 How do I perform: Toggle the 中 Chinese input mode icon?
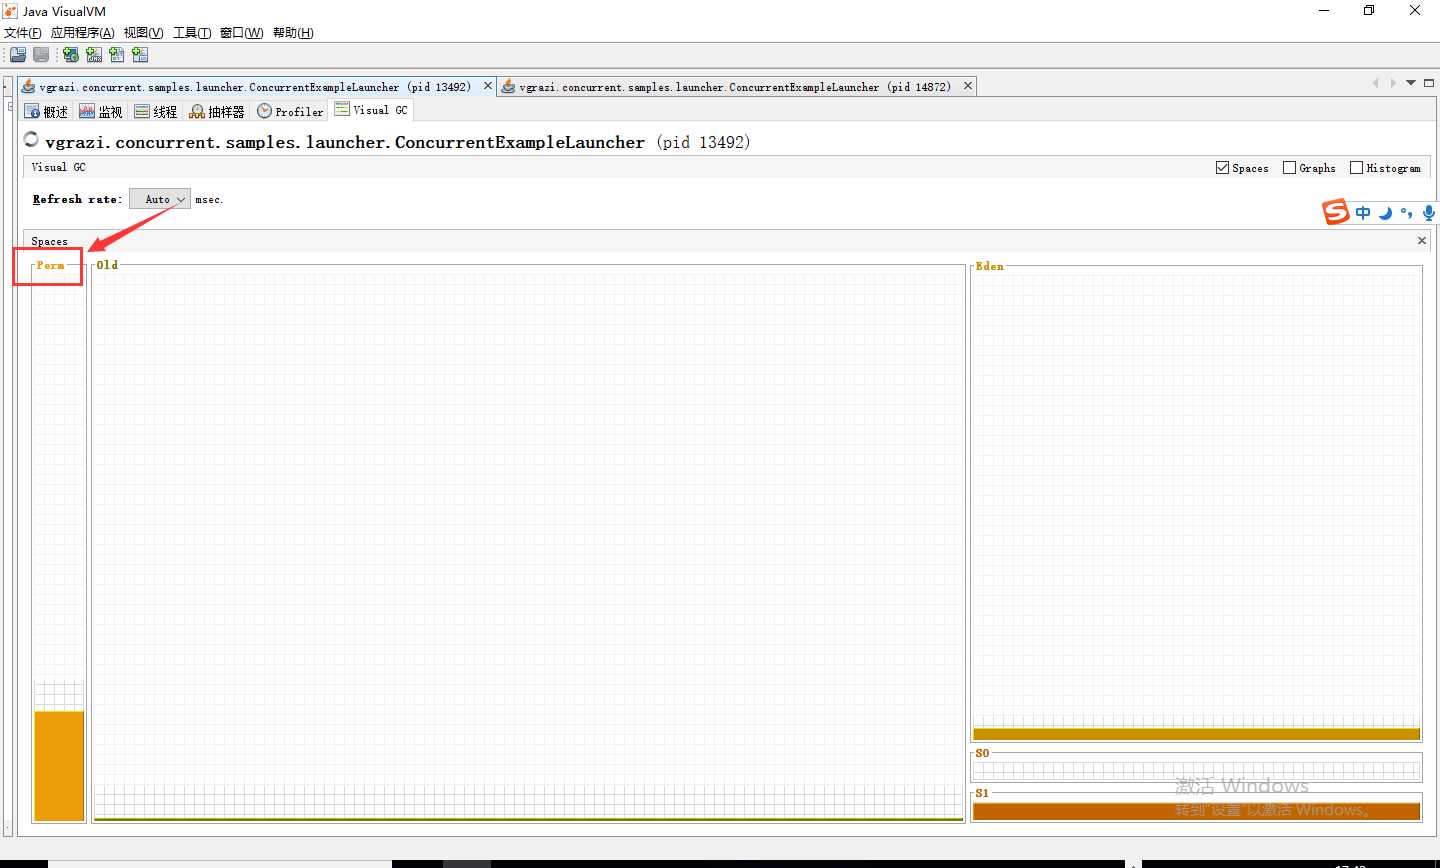(1363, 213)
